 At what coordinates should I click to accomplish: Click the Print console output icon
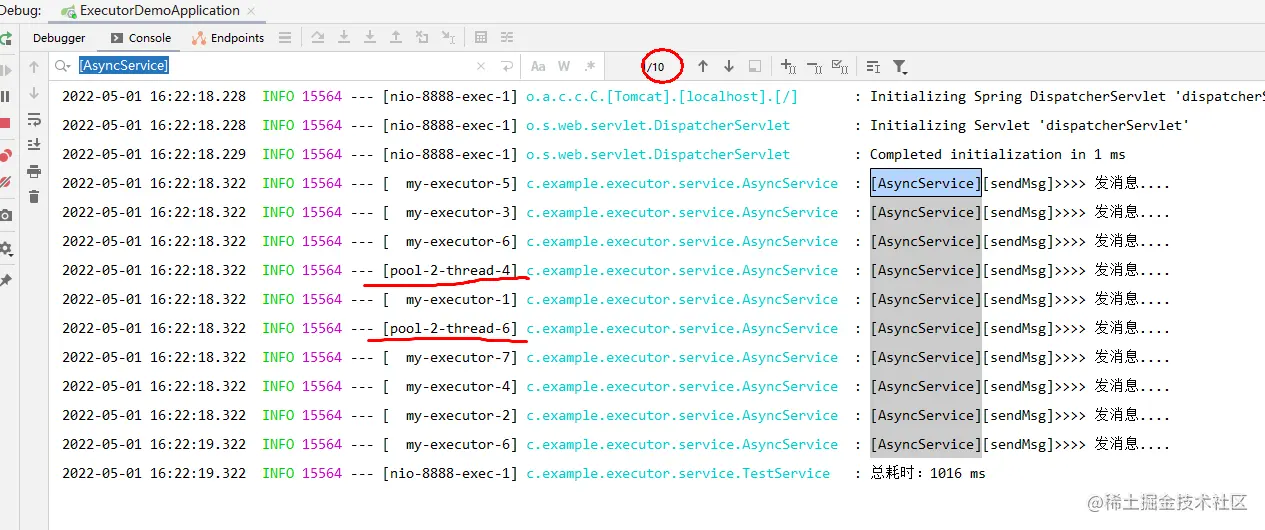tap(34, 171)
